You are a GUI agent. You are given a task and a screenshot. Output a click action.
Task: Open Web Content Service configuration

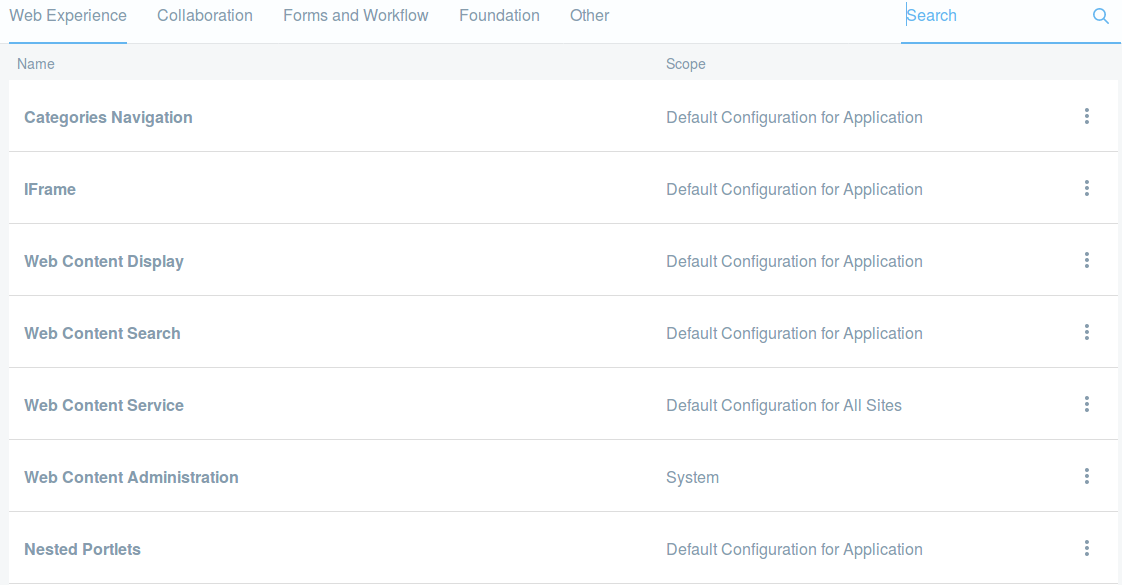pyautogui.click(x=104, y=405)
